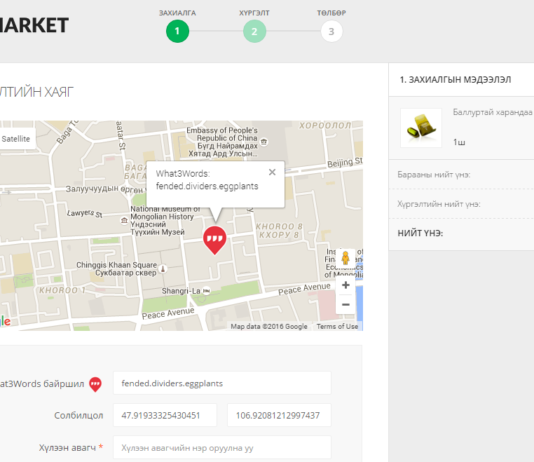Click the Peace Avenue label near Shangri-La
534x462 pixels.
pos(168,313)
